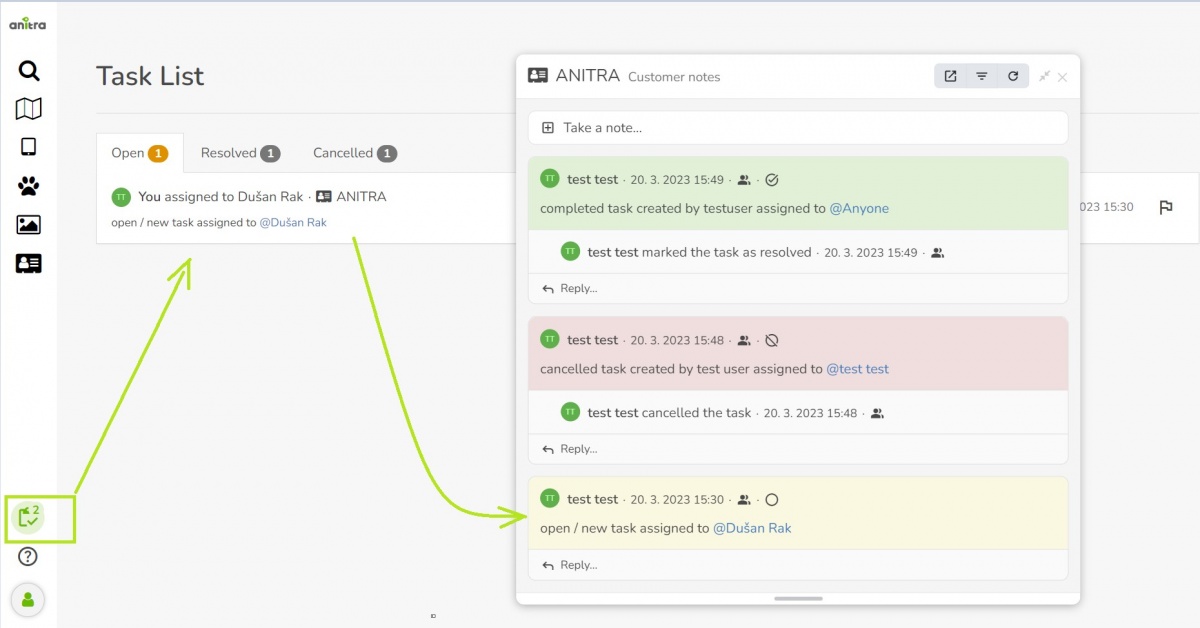Open the gallery icon in the left sidebar
The width and height of the screenshot is (1200, 628).
(28, 224)
